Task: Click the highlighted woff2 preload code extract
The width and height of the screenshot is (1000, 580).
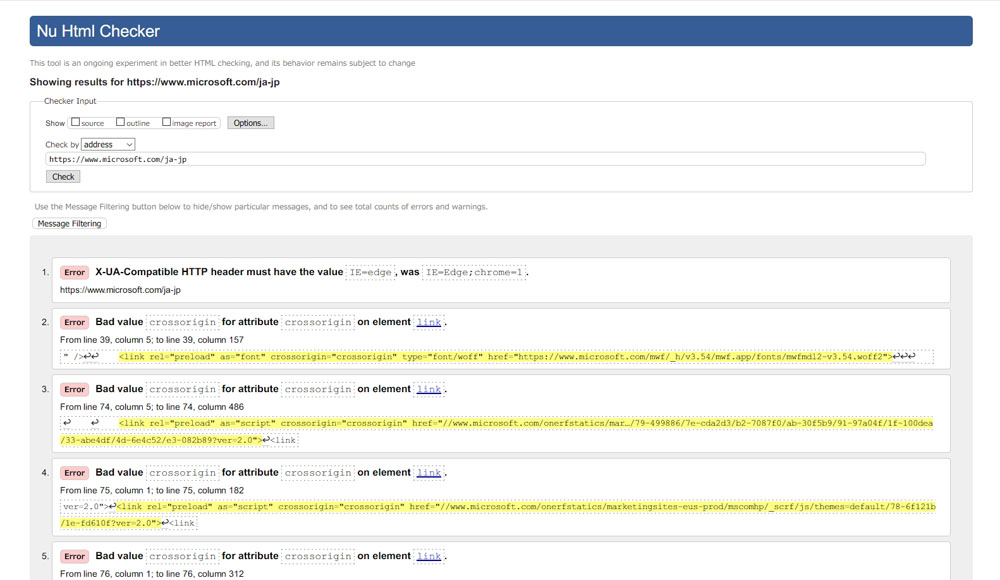Action: [506, 357]
